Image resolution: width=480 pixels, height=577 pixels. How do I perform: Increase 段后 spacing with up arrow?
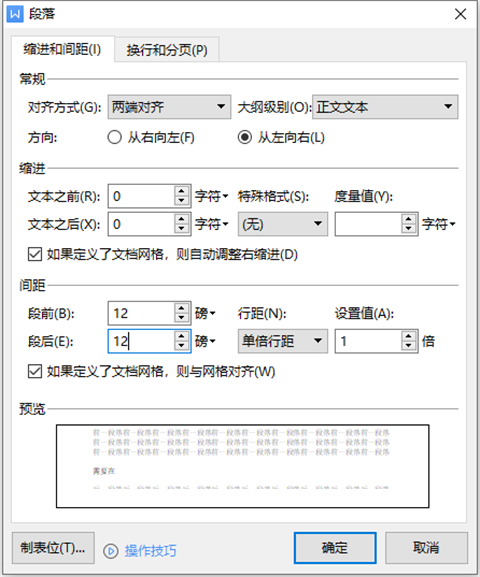(x=181, y=336)
